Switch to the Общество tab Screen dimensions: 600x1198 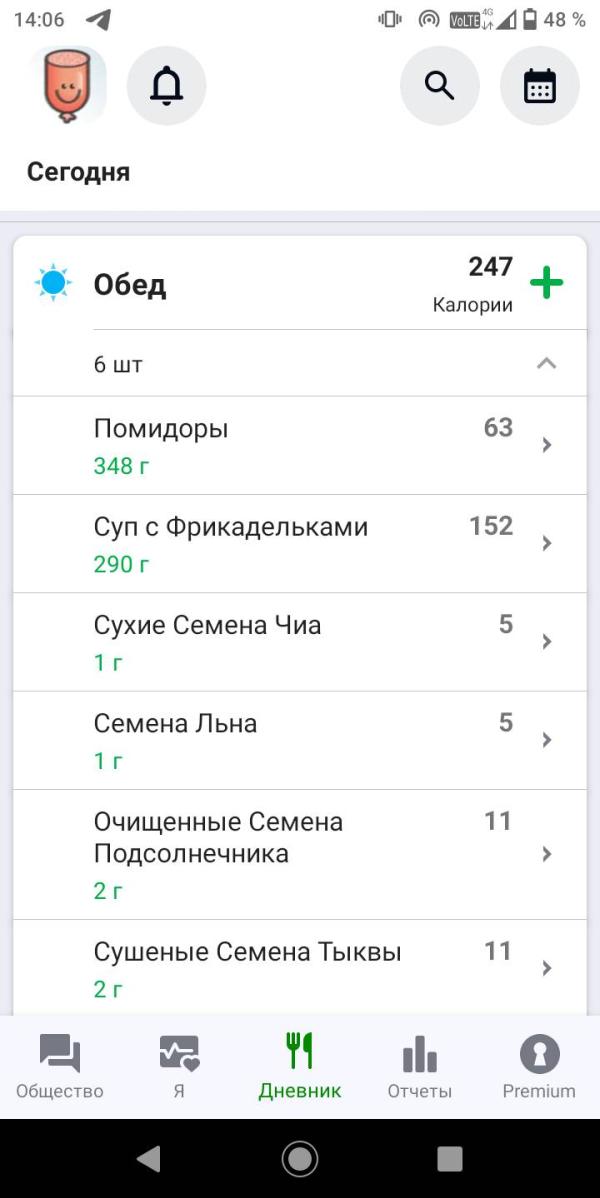tap(60, 1067)
